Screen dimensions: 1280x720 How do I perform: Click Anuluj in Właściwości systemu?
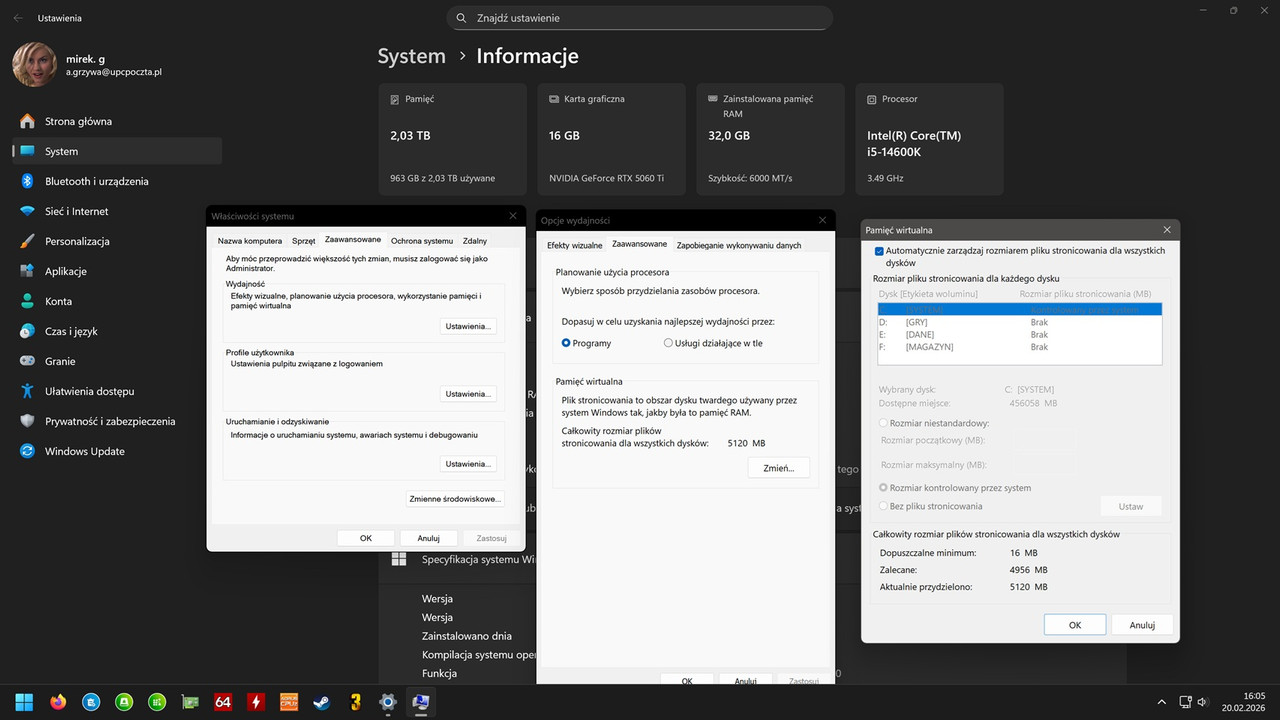pos(428,538)
